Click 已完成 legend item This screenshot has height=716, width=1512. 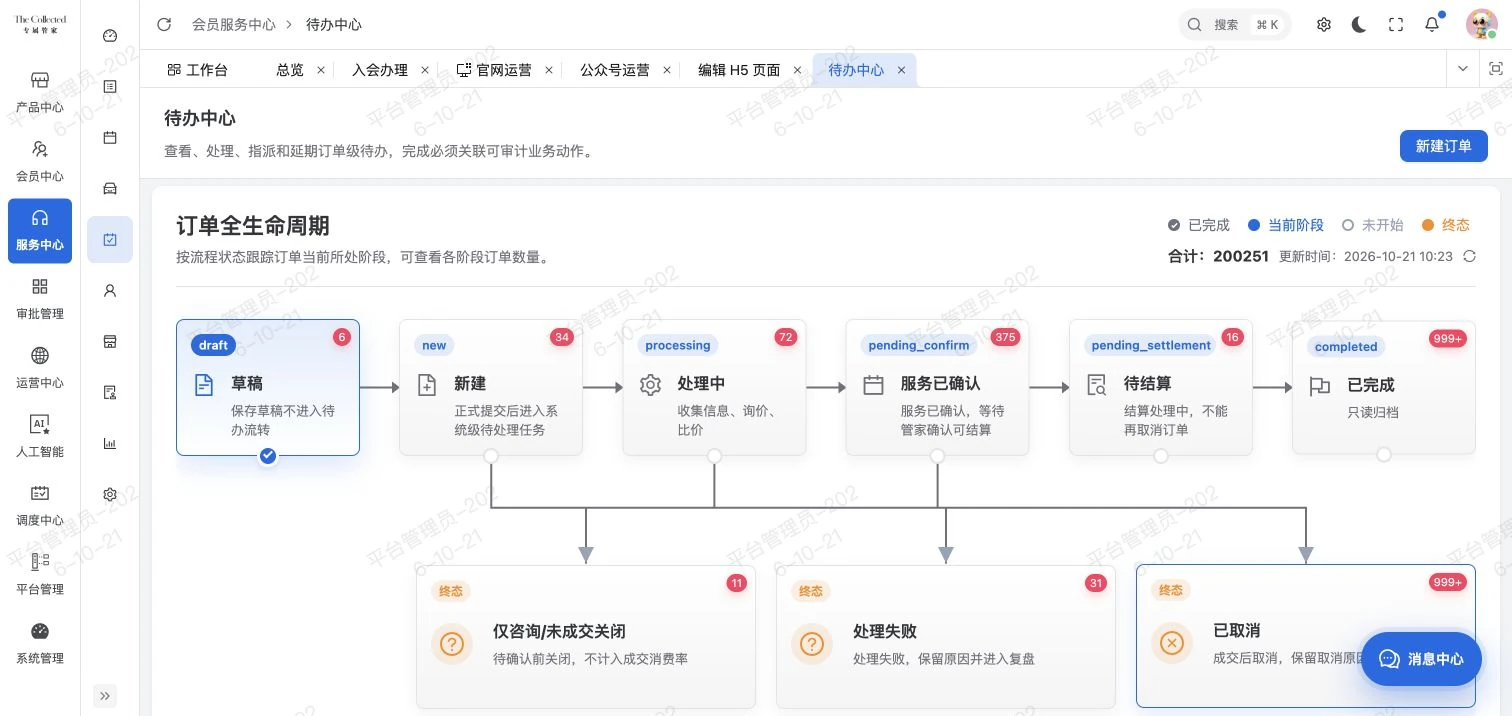[1199, 225]
